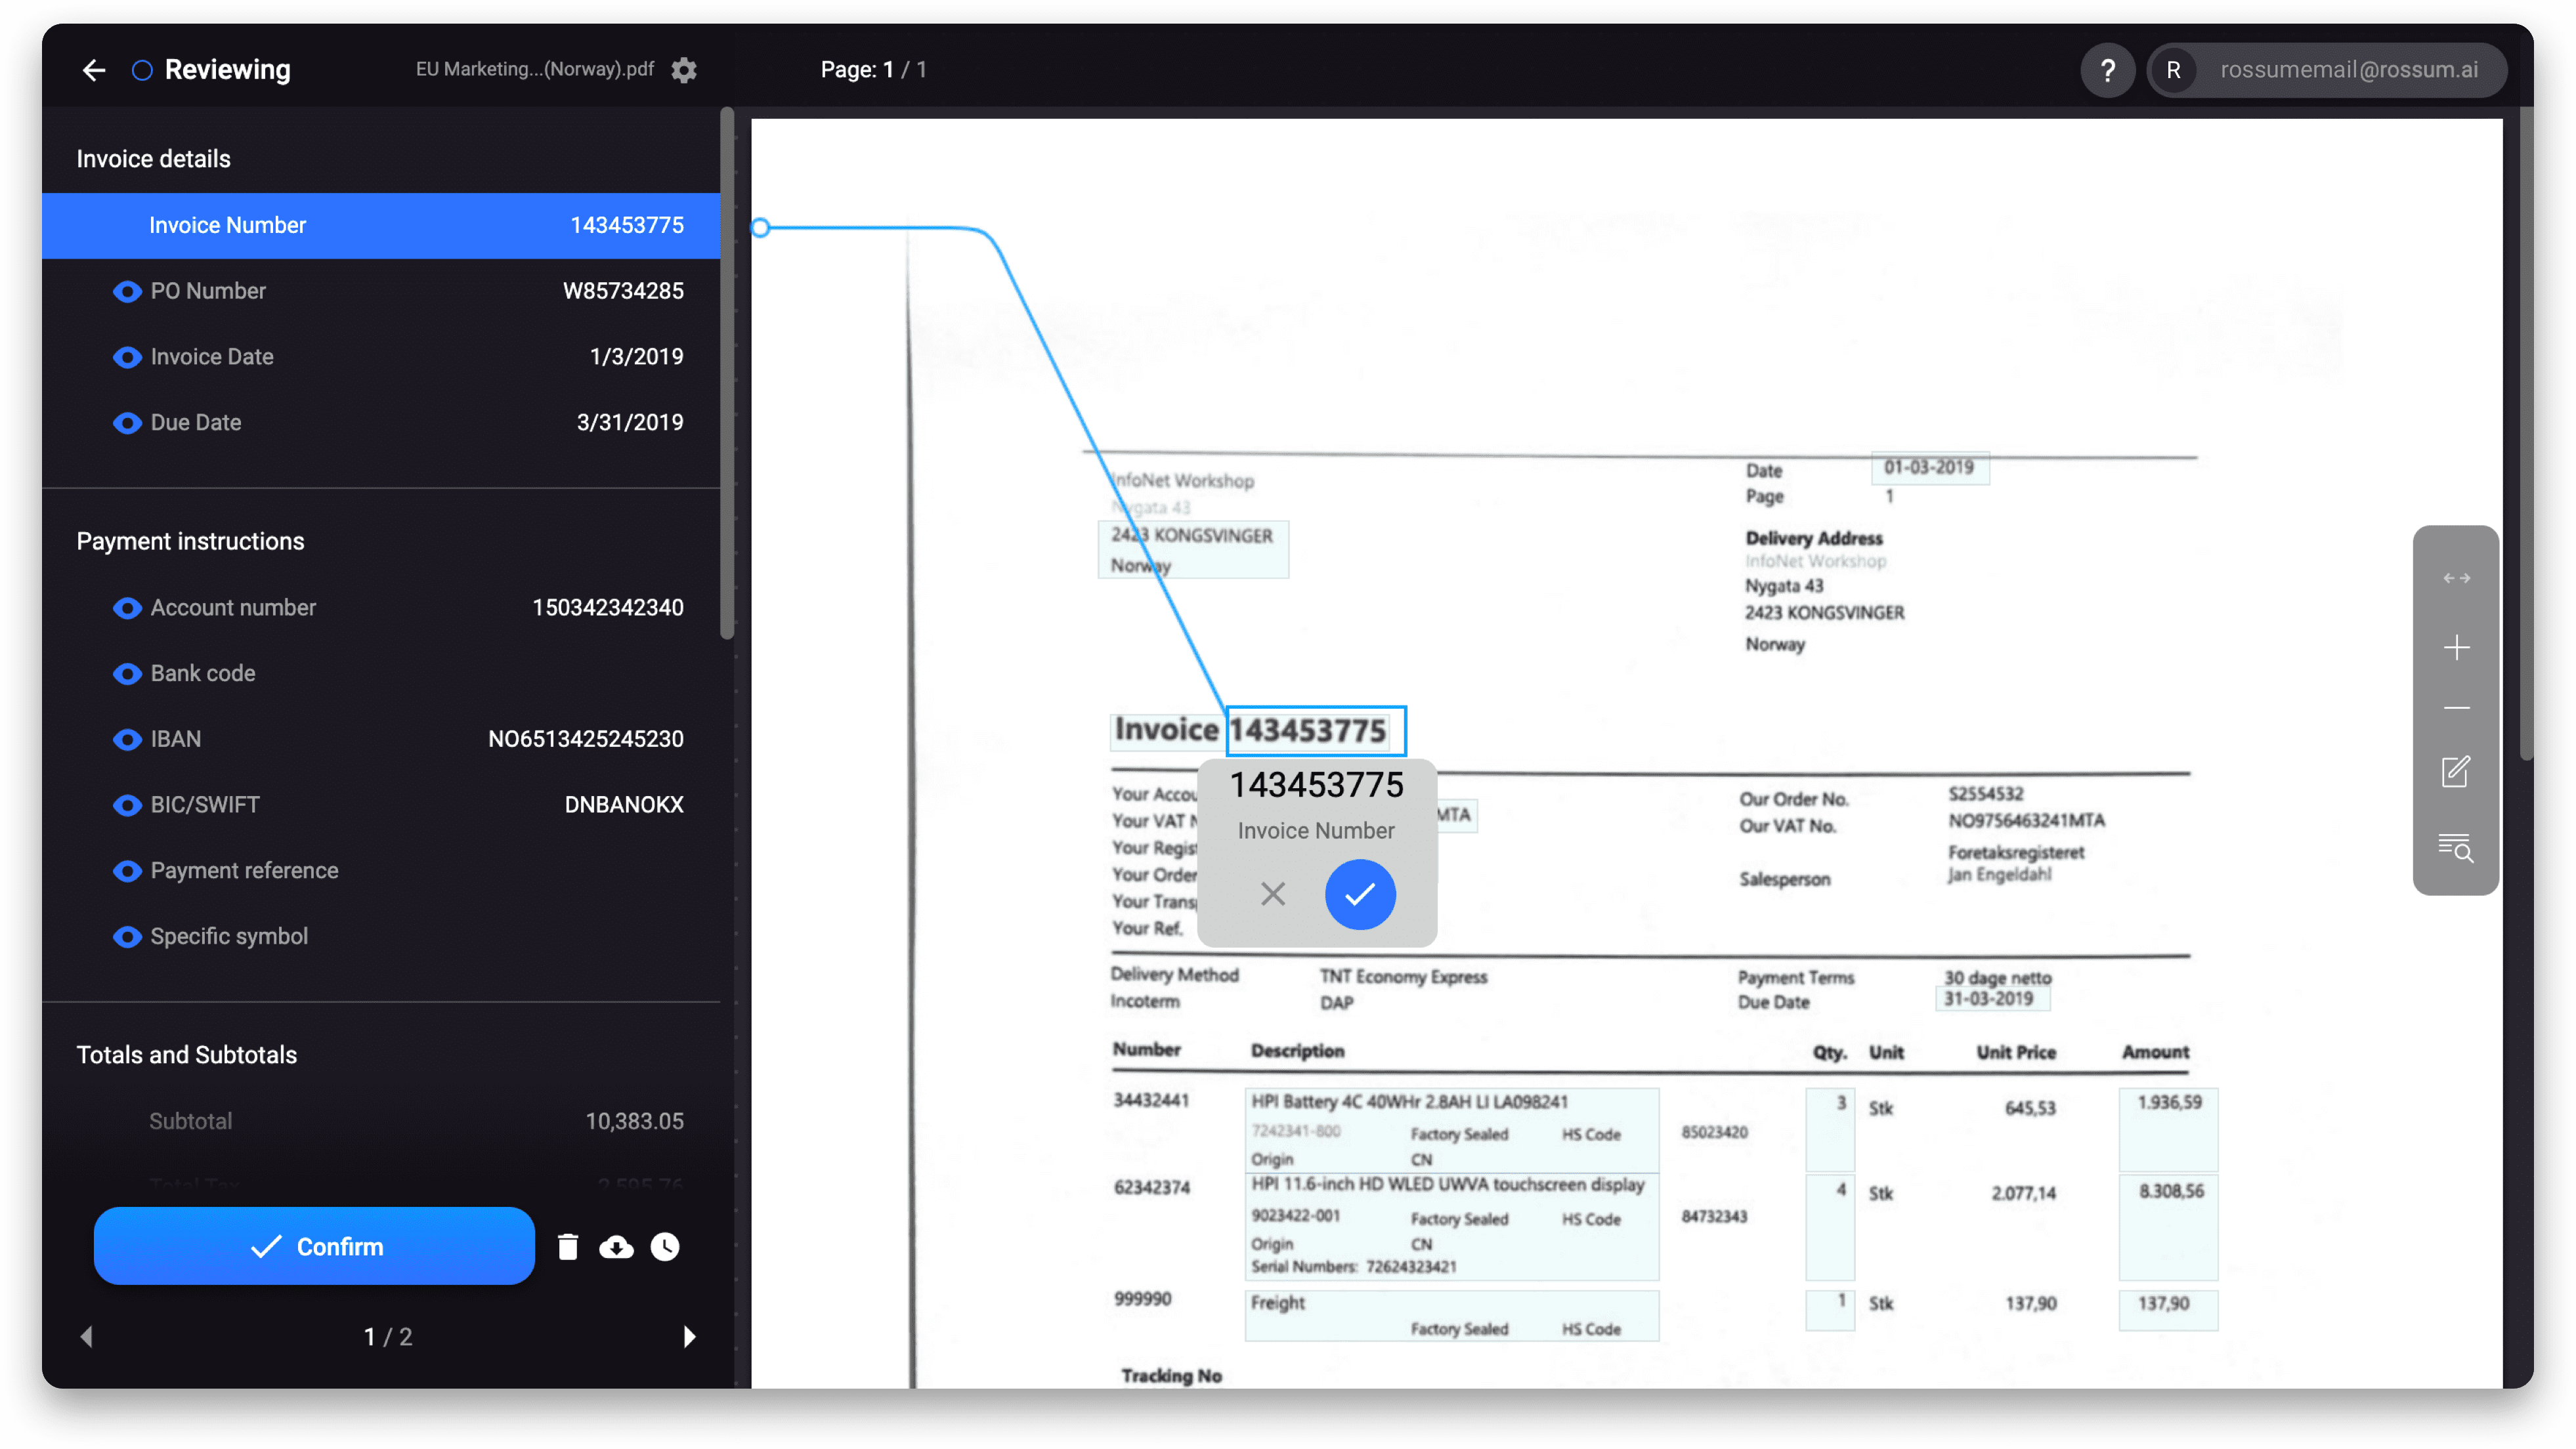Viewport: 2576px width, 1449px height.
Task: Toggle eye icon for Account number
Action: point(127,608)
